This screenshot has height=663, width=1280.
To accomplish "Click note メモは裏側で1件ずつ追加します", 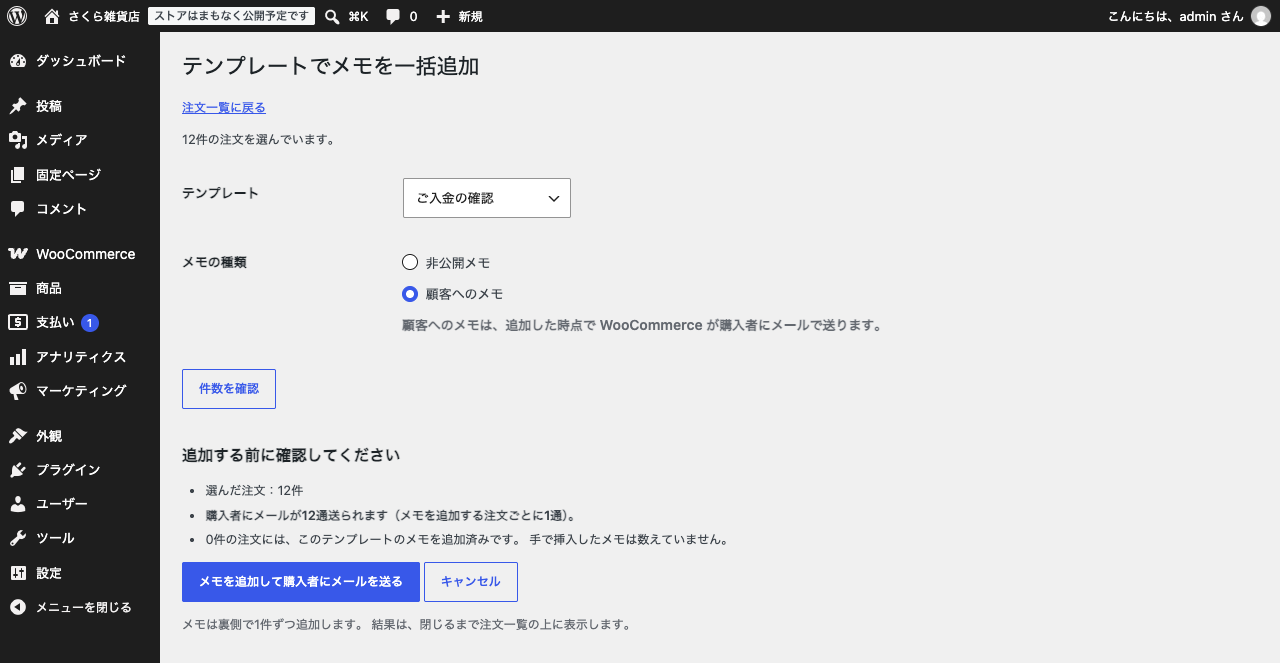I will coord(406,625).
